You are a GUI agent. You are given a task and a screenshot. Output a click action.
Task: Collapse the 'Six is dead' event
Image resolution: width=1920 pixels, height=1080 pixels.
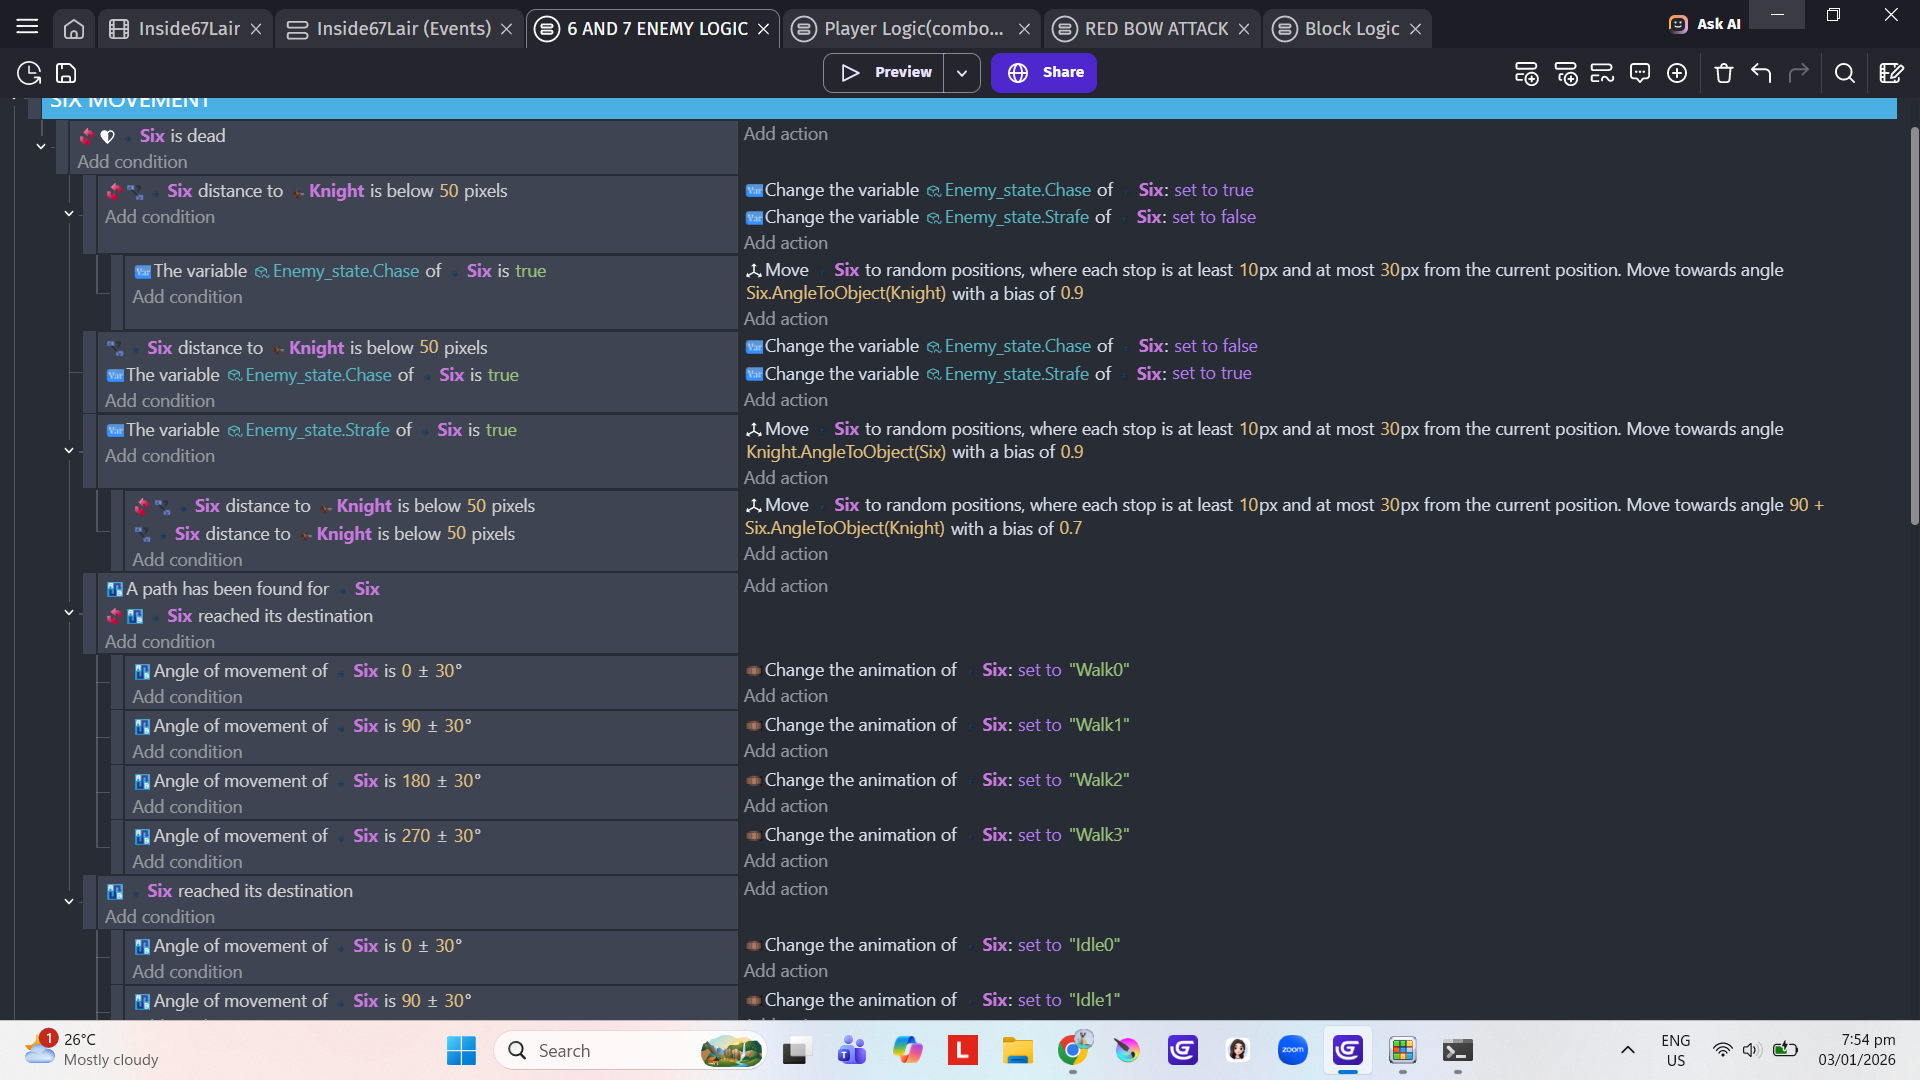click(41, 147)
